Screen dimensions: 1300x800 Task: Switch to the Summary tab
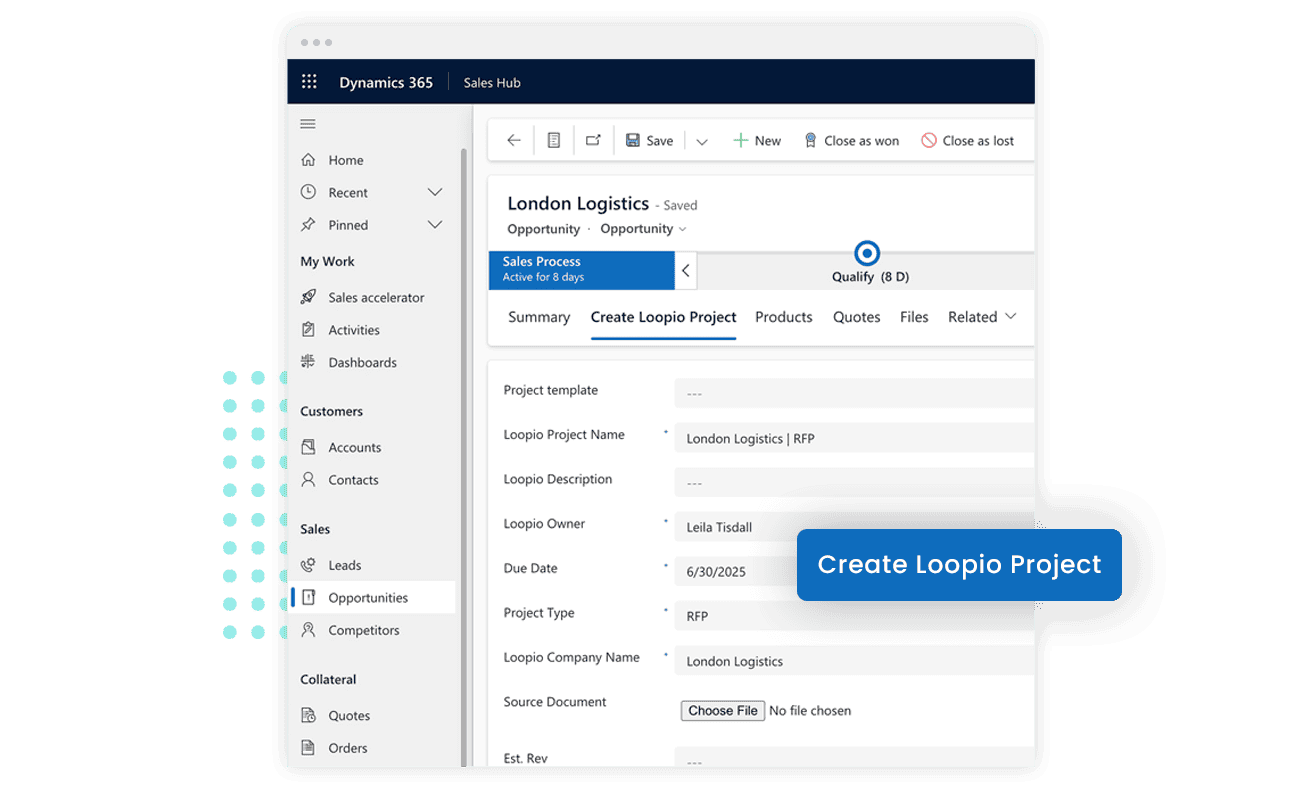coord(538,317)
